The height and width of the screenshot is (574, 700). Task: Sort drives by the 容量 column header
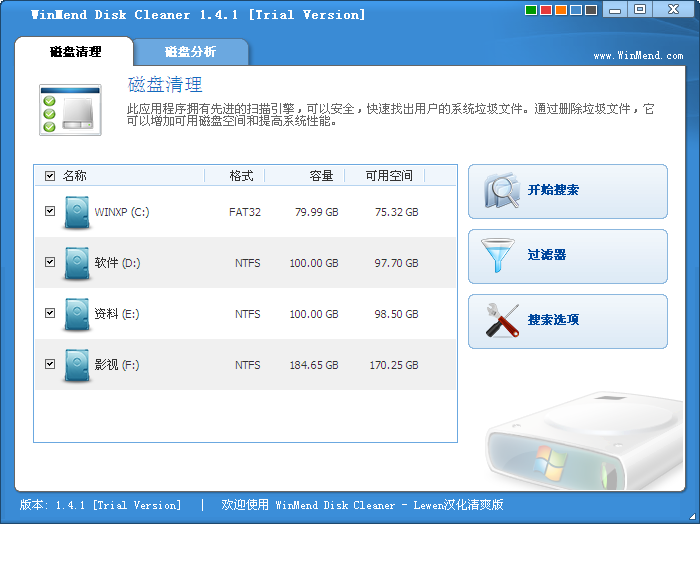tap(320, 176)
